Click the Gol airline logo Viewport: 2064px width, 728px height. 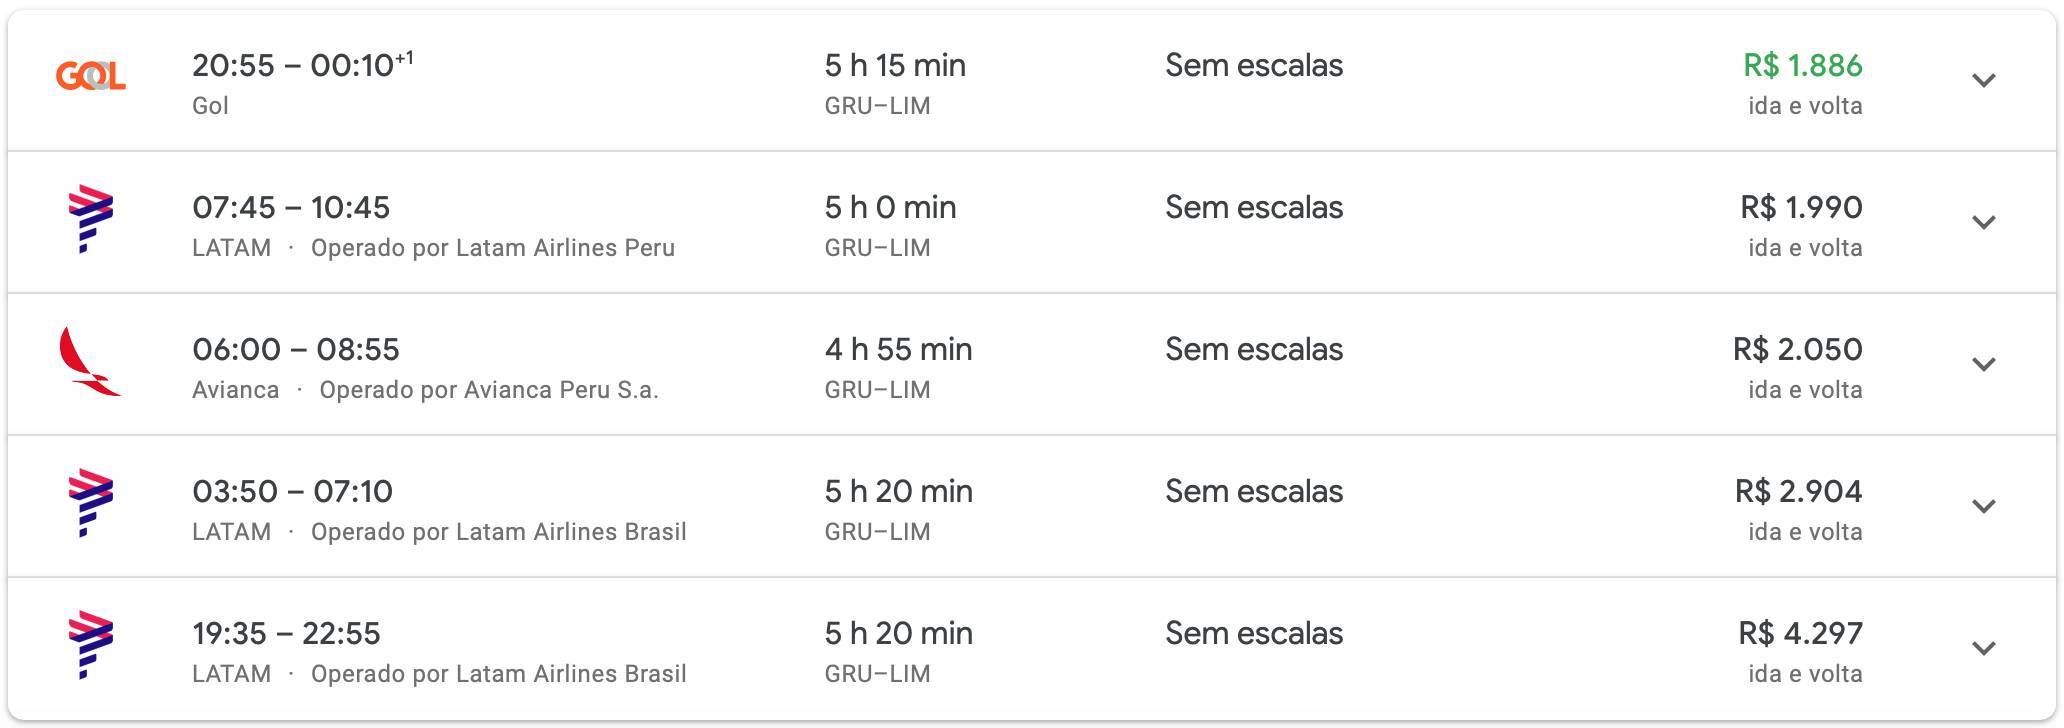[91, 76]
